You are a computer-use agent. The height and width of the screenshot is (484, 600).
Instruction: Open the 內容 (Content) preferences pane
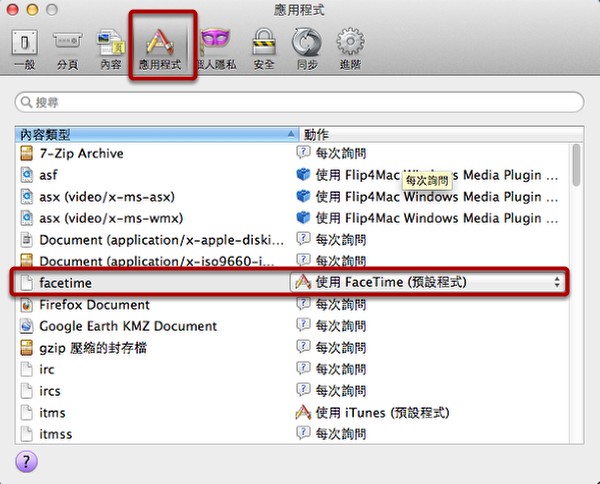click(x=111, y=49)
